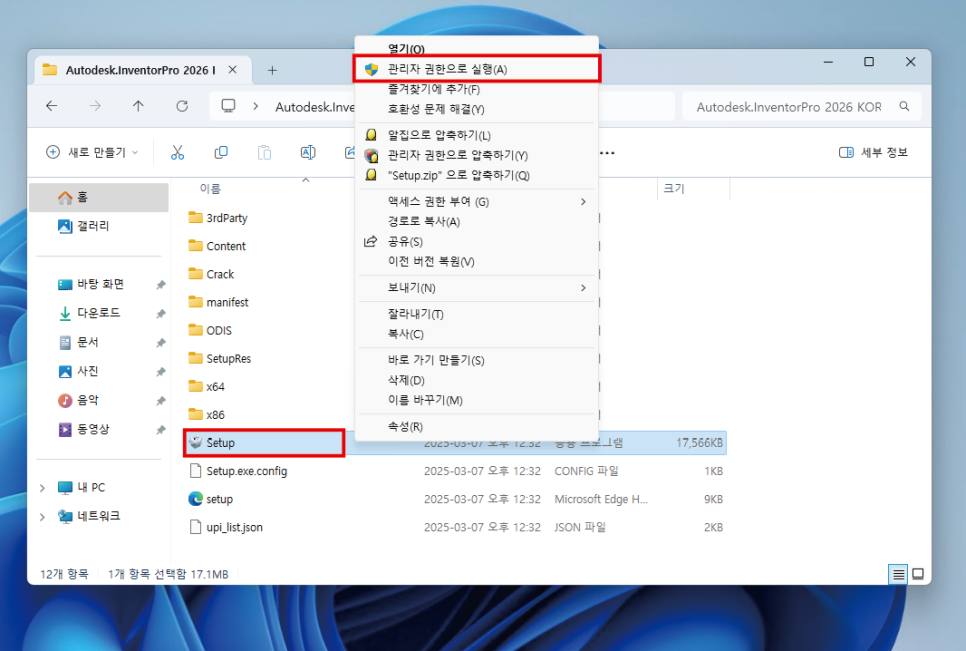
Task: Switch to large thumbnails view icon
Action: coord(918,574)
